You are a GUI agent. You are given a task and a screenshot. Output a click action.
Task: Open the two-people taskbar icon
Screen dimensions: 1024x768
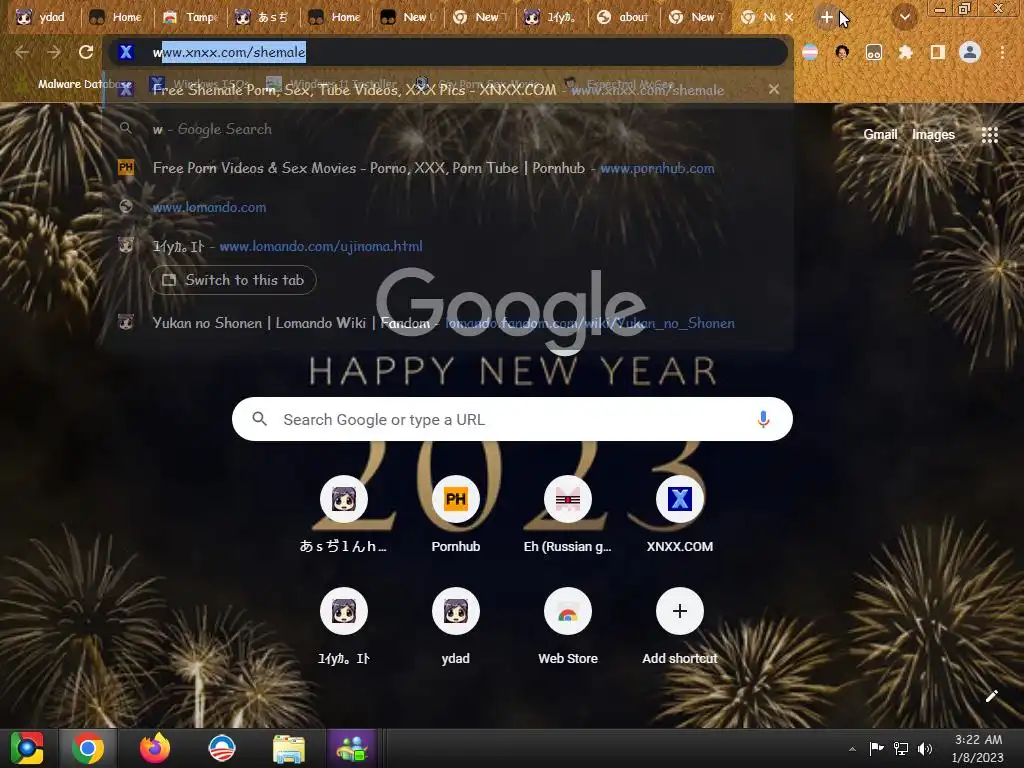click(x=352, y=748)
